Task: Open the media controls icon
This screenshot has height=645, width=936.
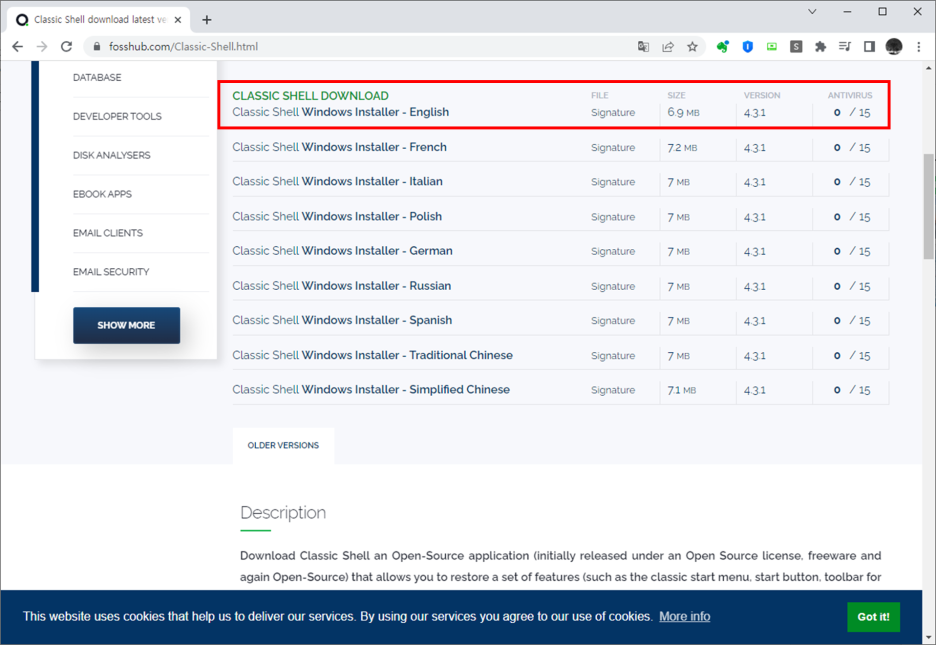Action: pyautogui.click(x=845, y=47)
